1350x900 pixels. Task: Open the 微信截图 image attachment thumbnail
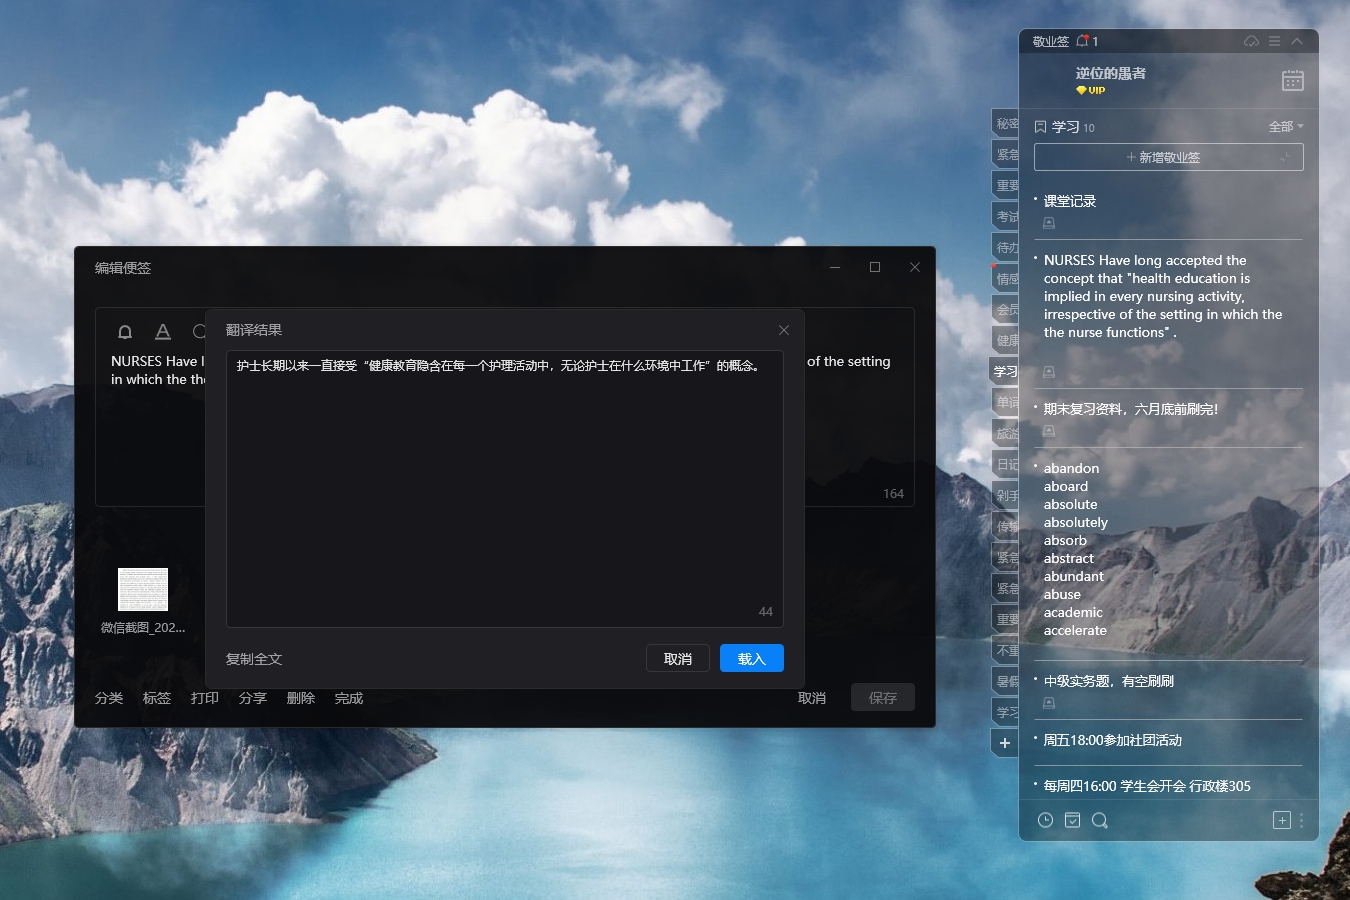tap(143, 589)
